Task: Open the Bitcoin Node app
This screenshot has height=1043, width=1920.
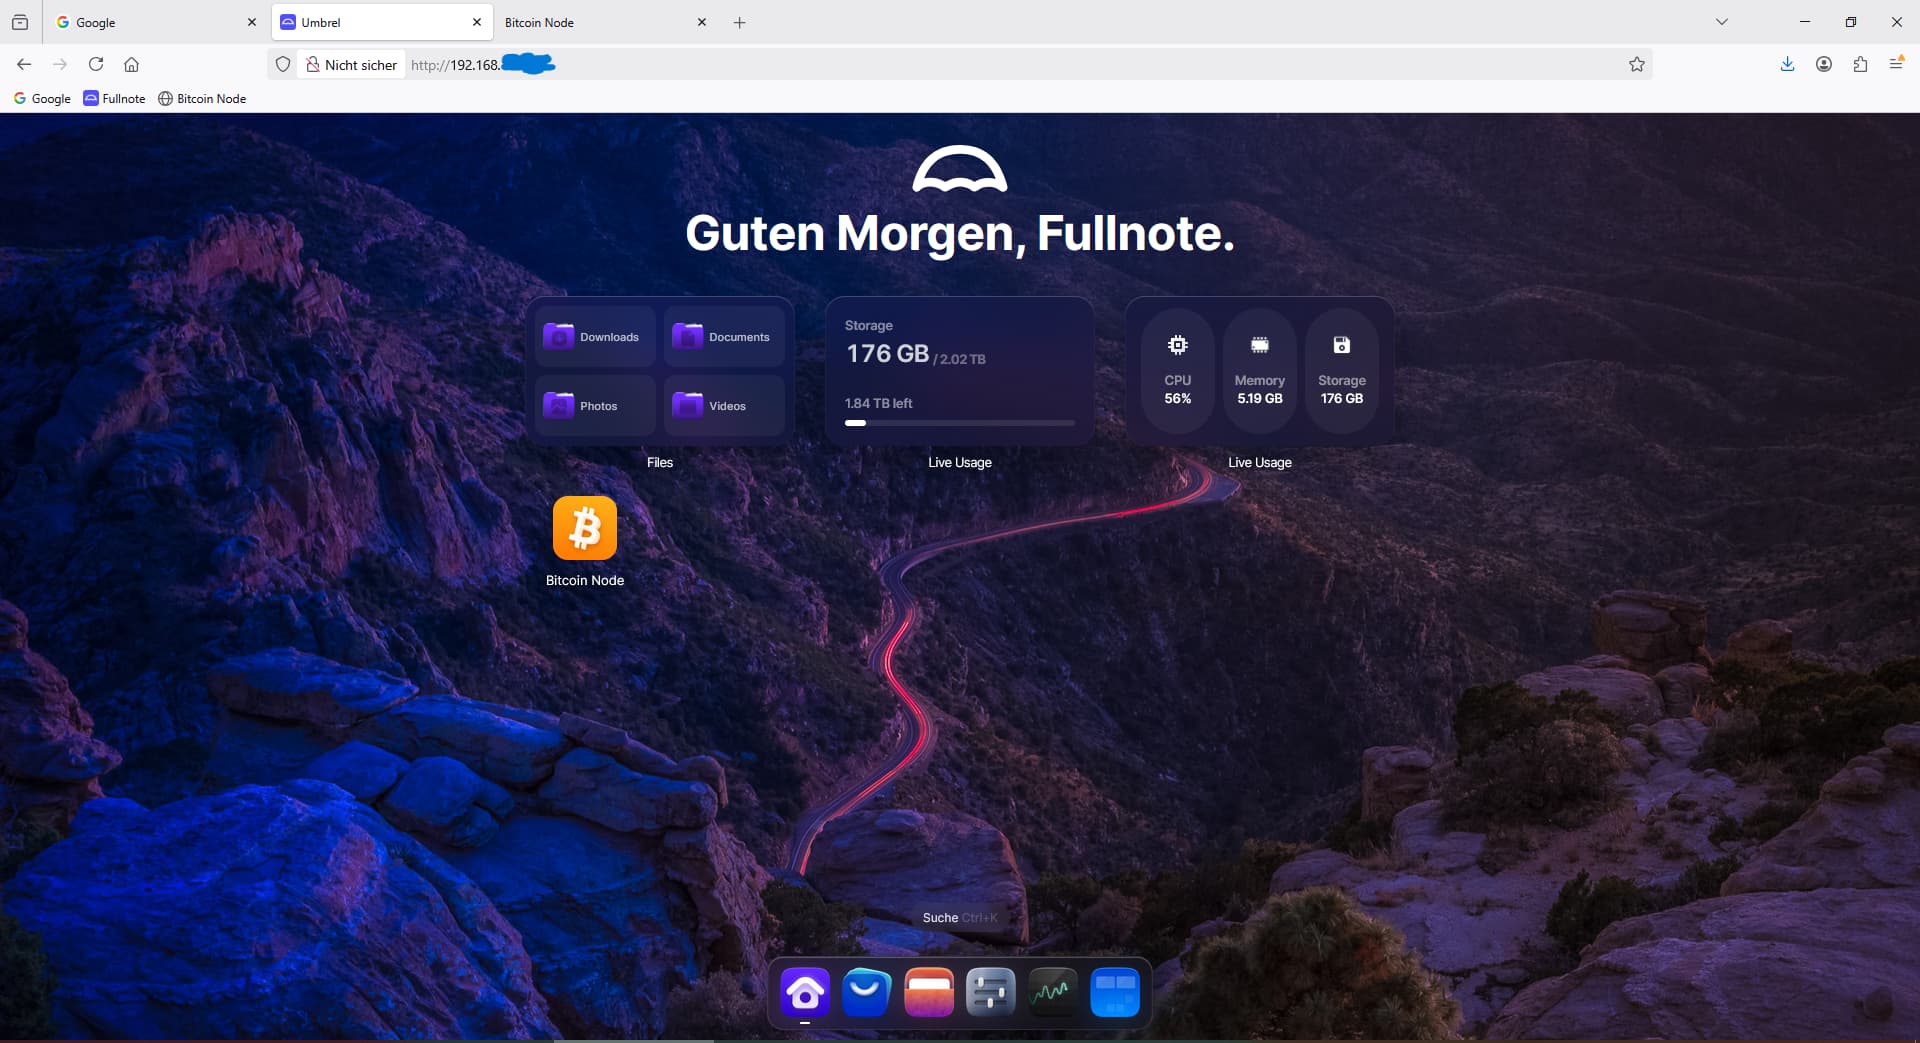Action: pyautogui.click(x=584, y=528)
